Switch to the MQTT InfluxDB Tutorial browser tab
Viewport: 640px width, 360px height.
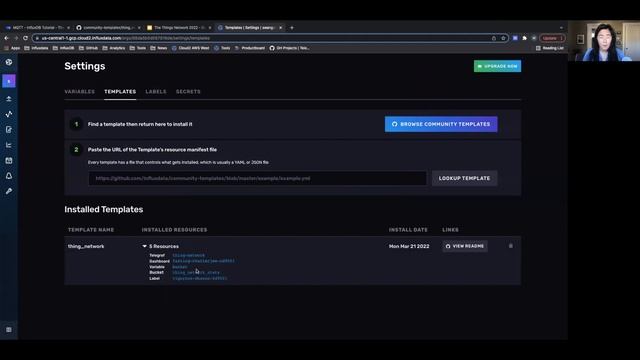coord(38,28)
